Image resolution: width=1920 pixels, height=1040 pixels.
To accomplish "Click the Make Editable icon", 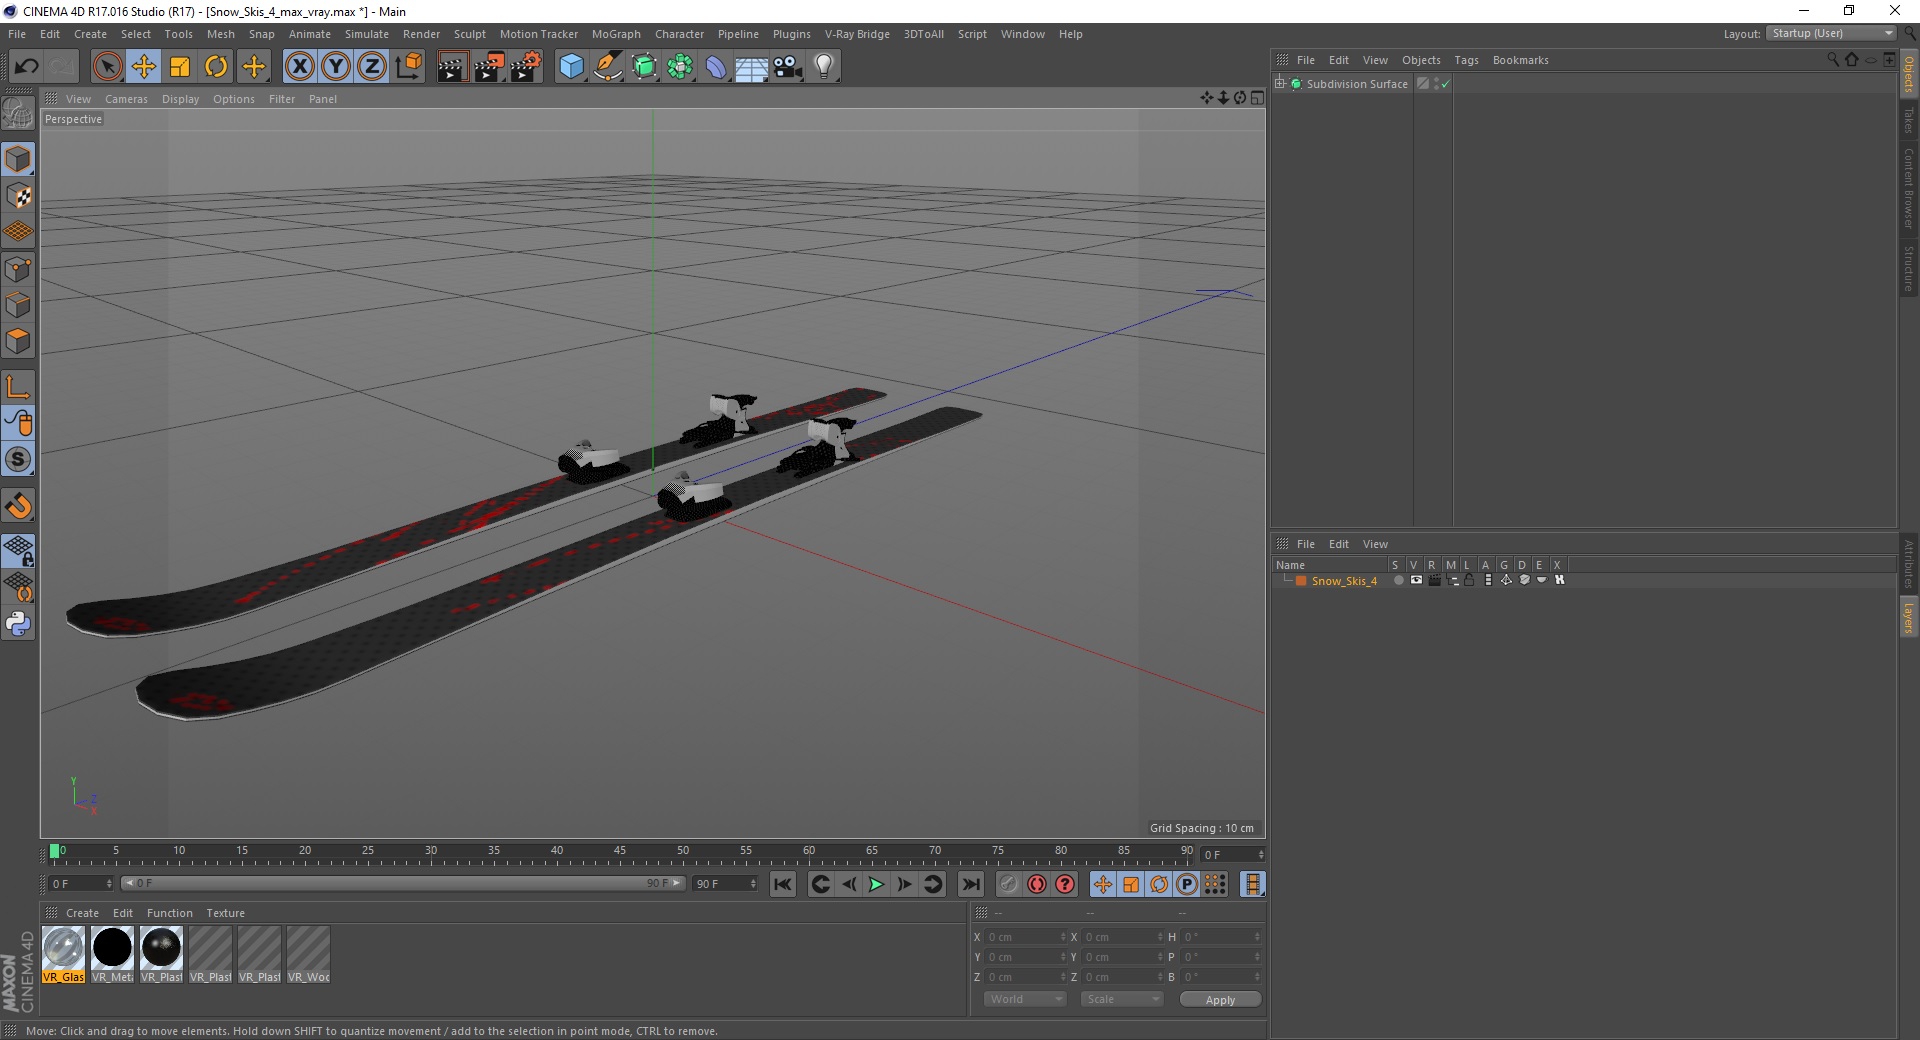I will pos(18,114).
